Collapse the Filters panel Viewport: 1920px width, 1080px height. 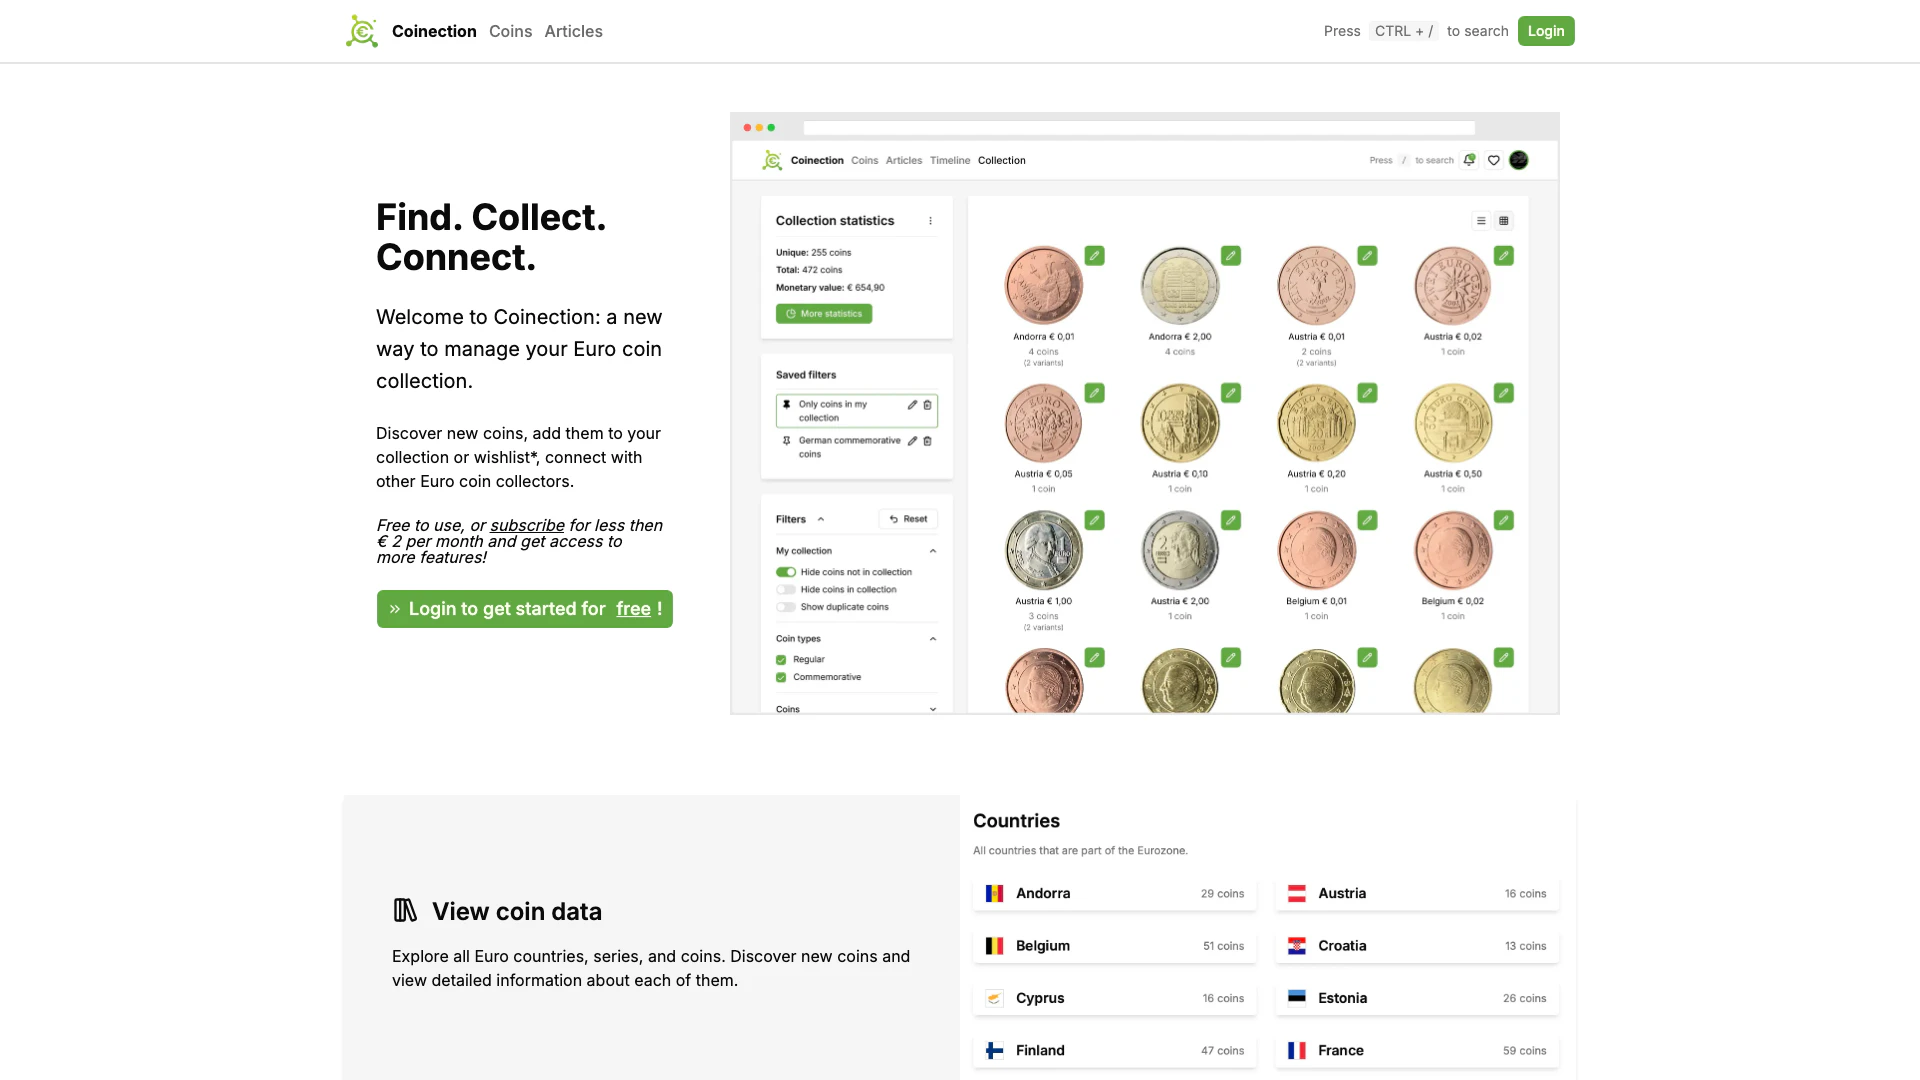(x=821, y=519)
